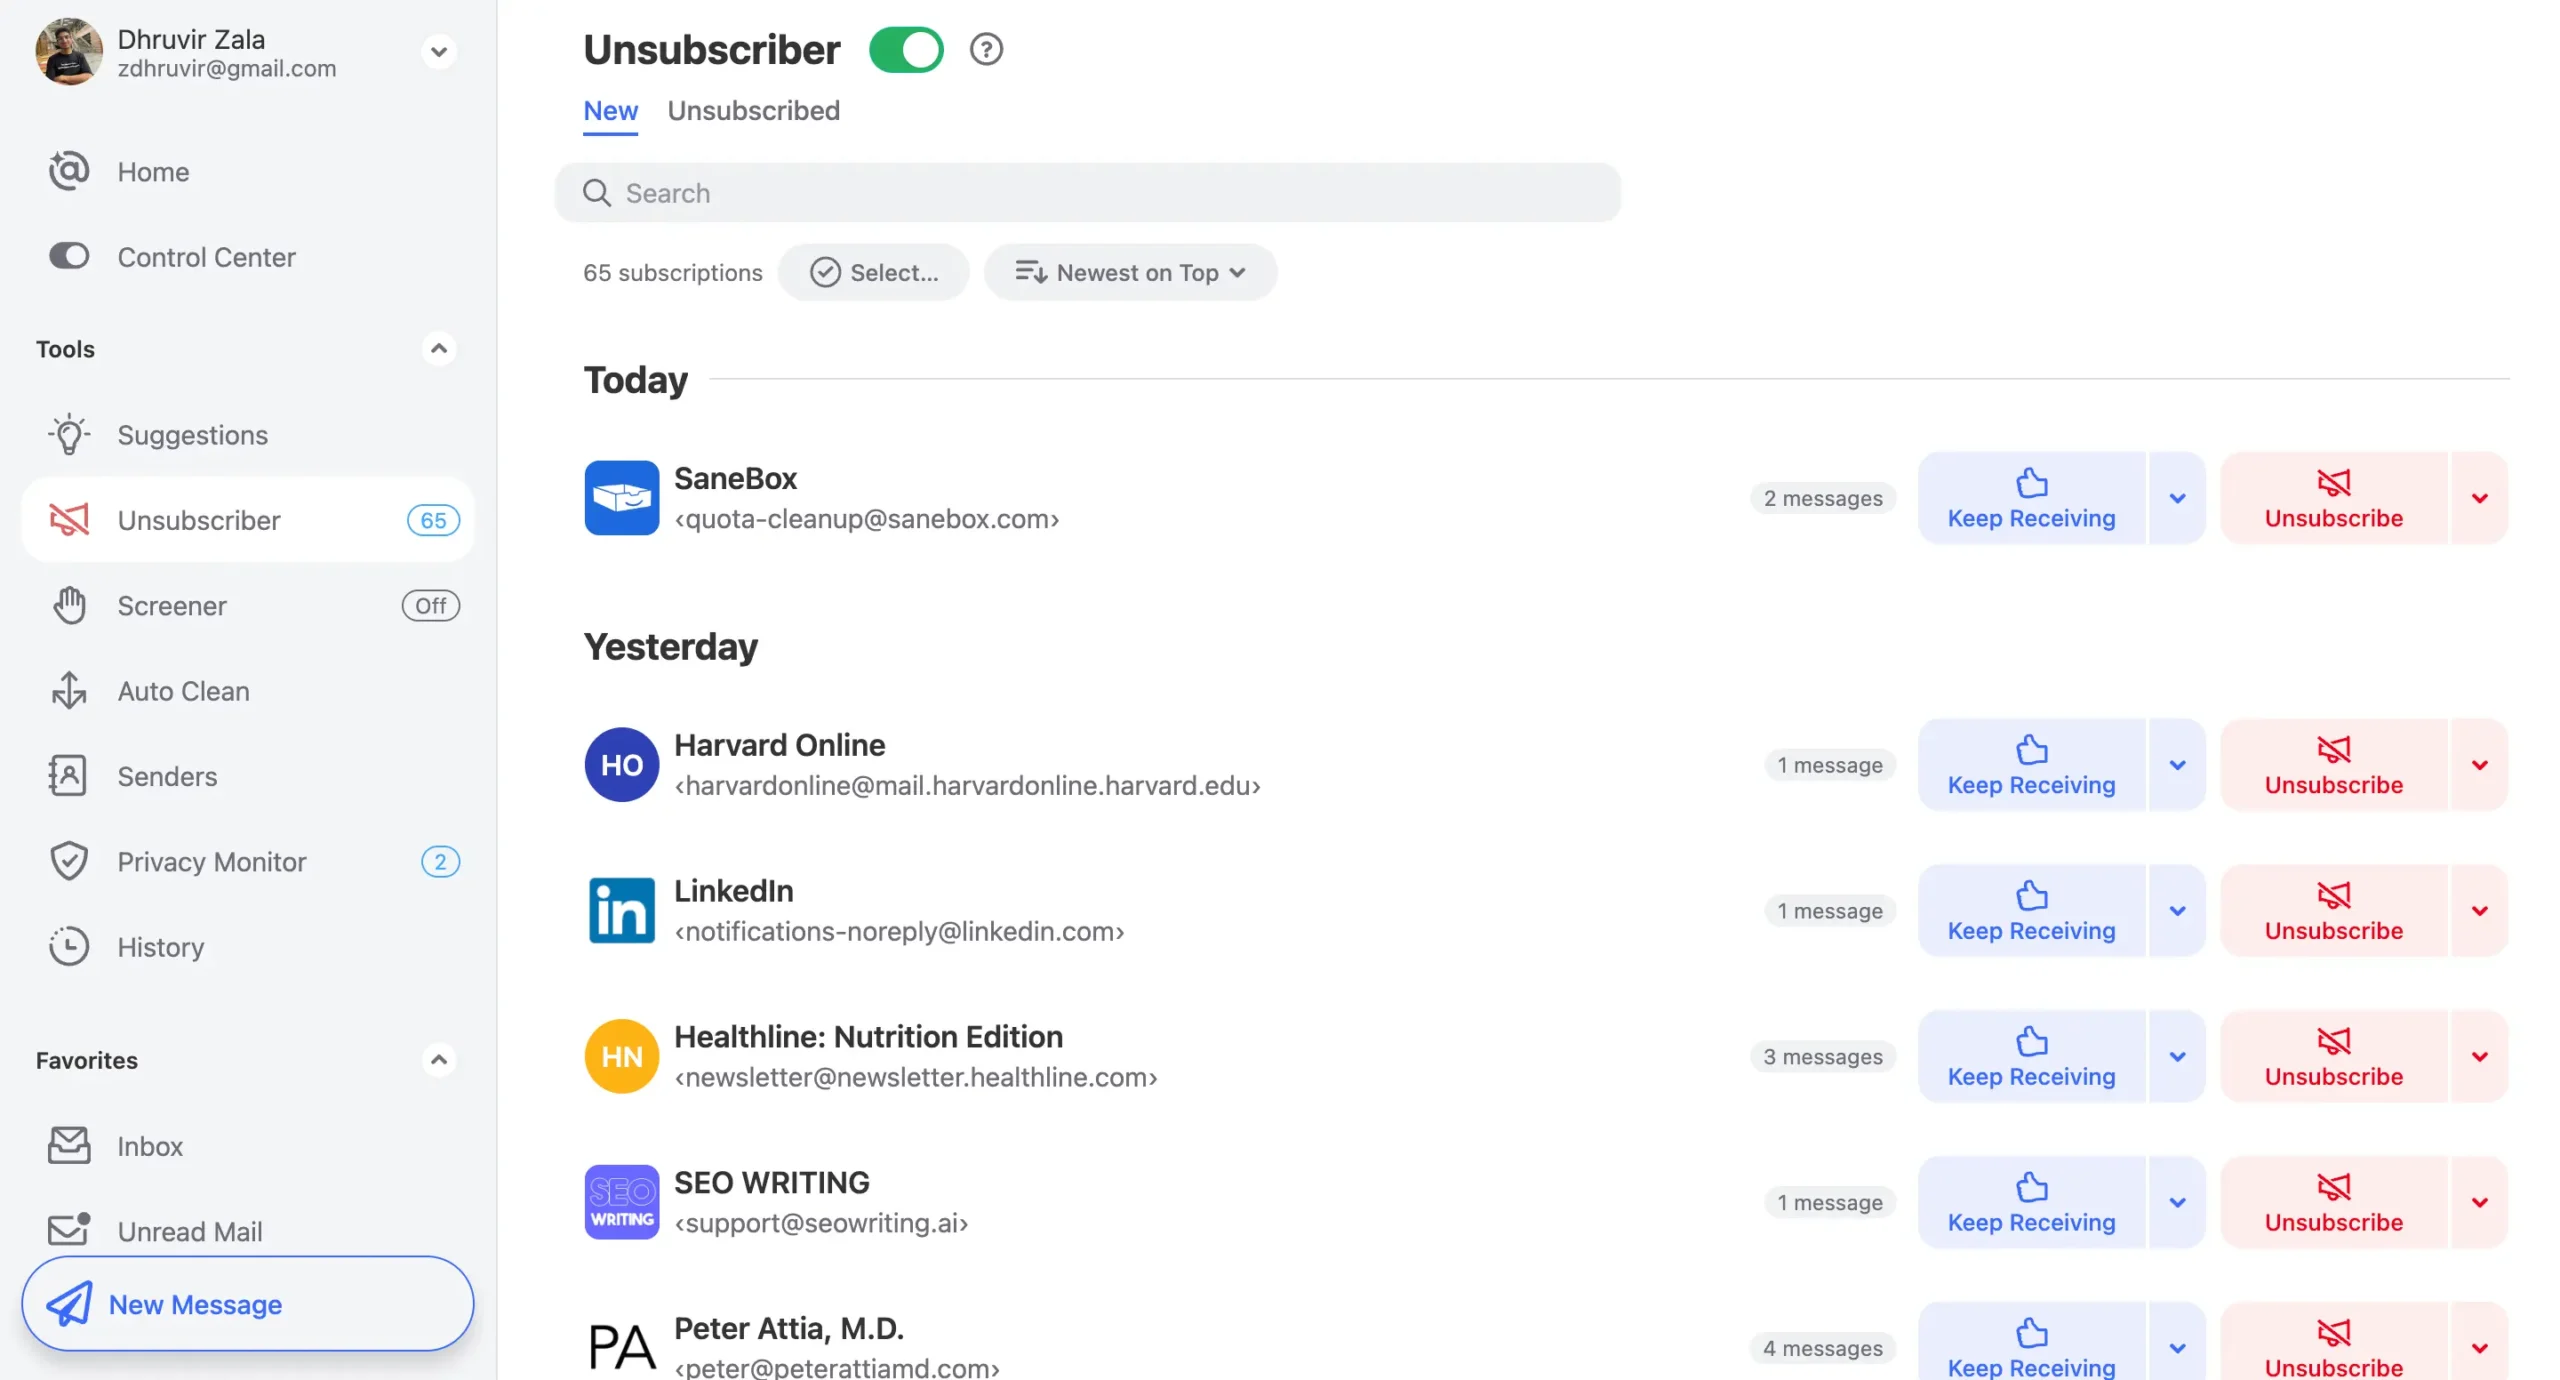Click the Harvard Online HO avatar
Viewport: 2560px width, 1380px height.
coord(621,764)
